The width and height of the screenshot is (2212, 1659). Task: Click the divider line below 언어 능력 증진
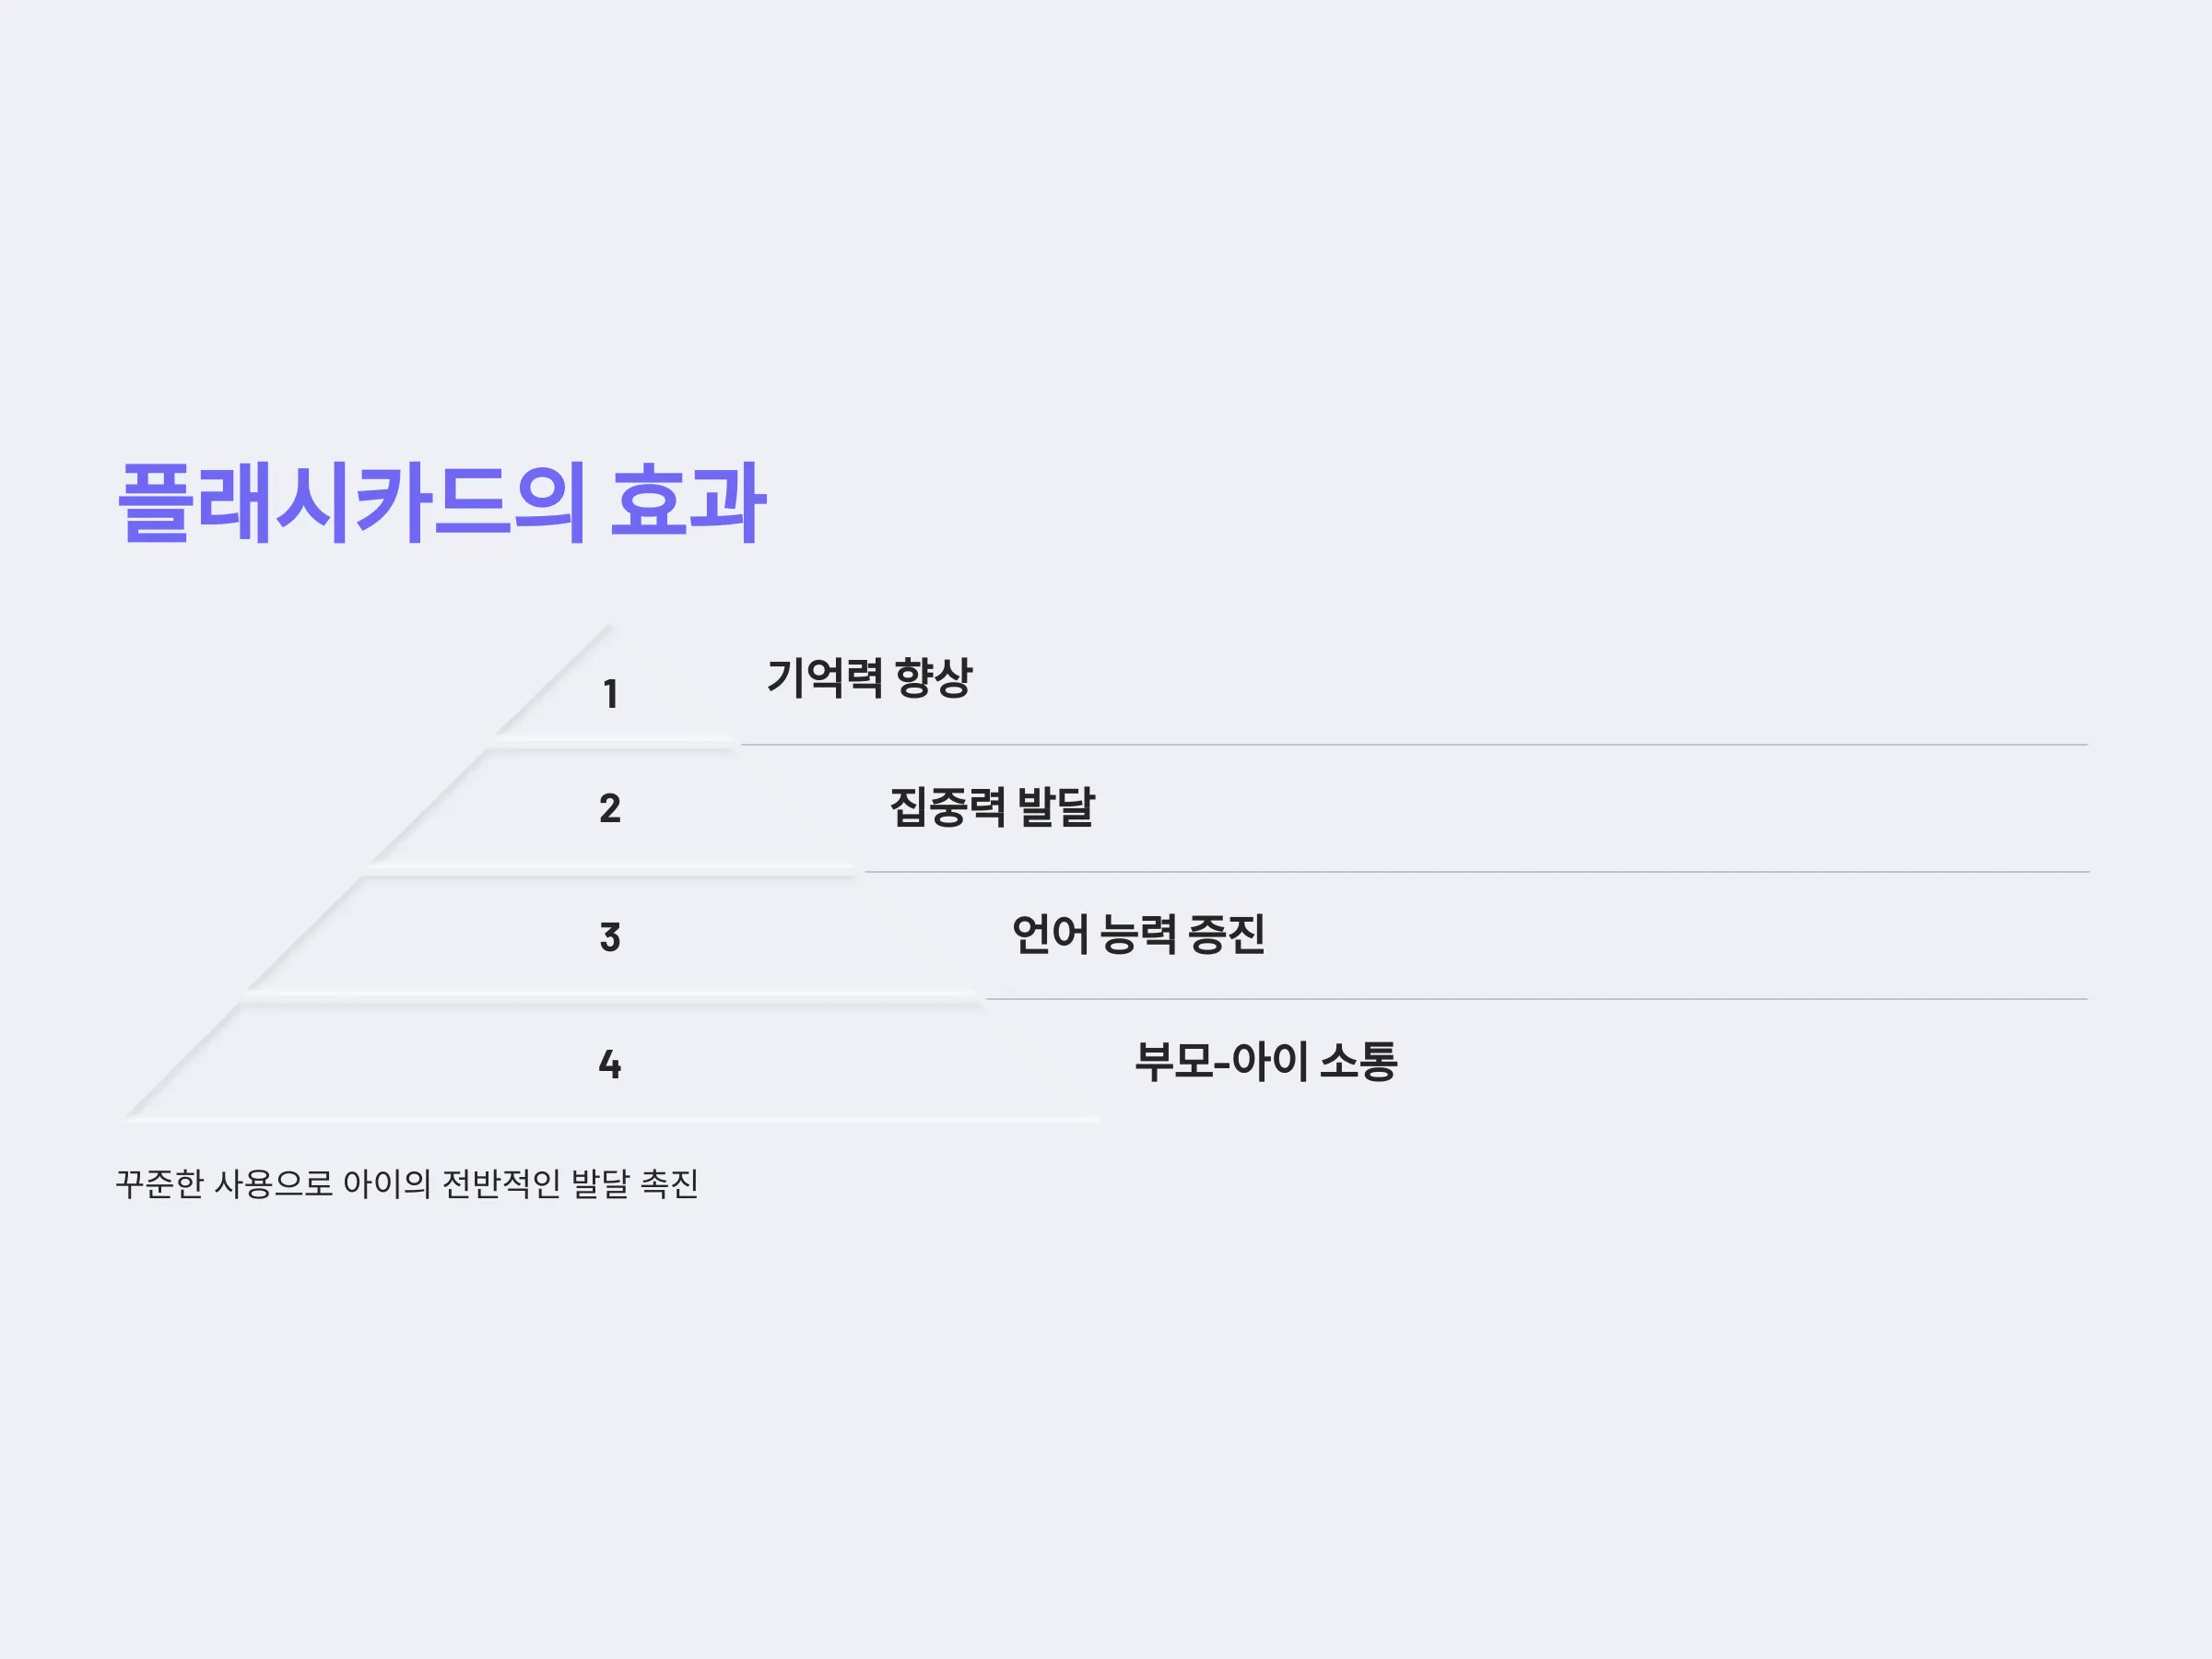tap(1537, 999)
